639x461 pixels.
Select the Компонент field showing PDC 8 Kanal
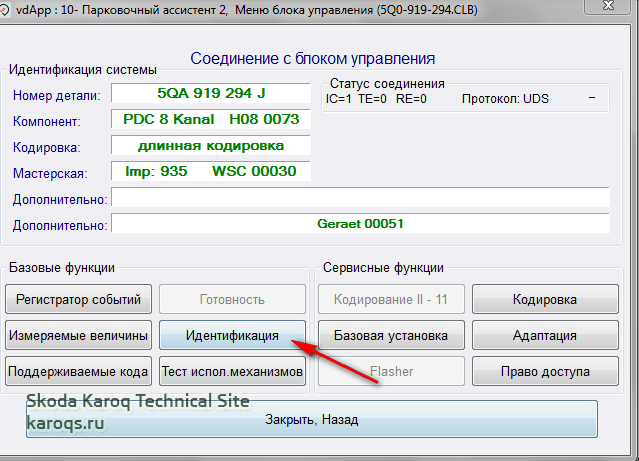click(210, 120)
